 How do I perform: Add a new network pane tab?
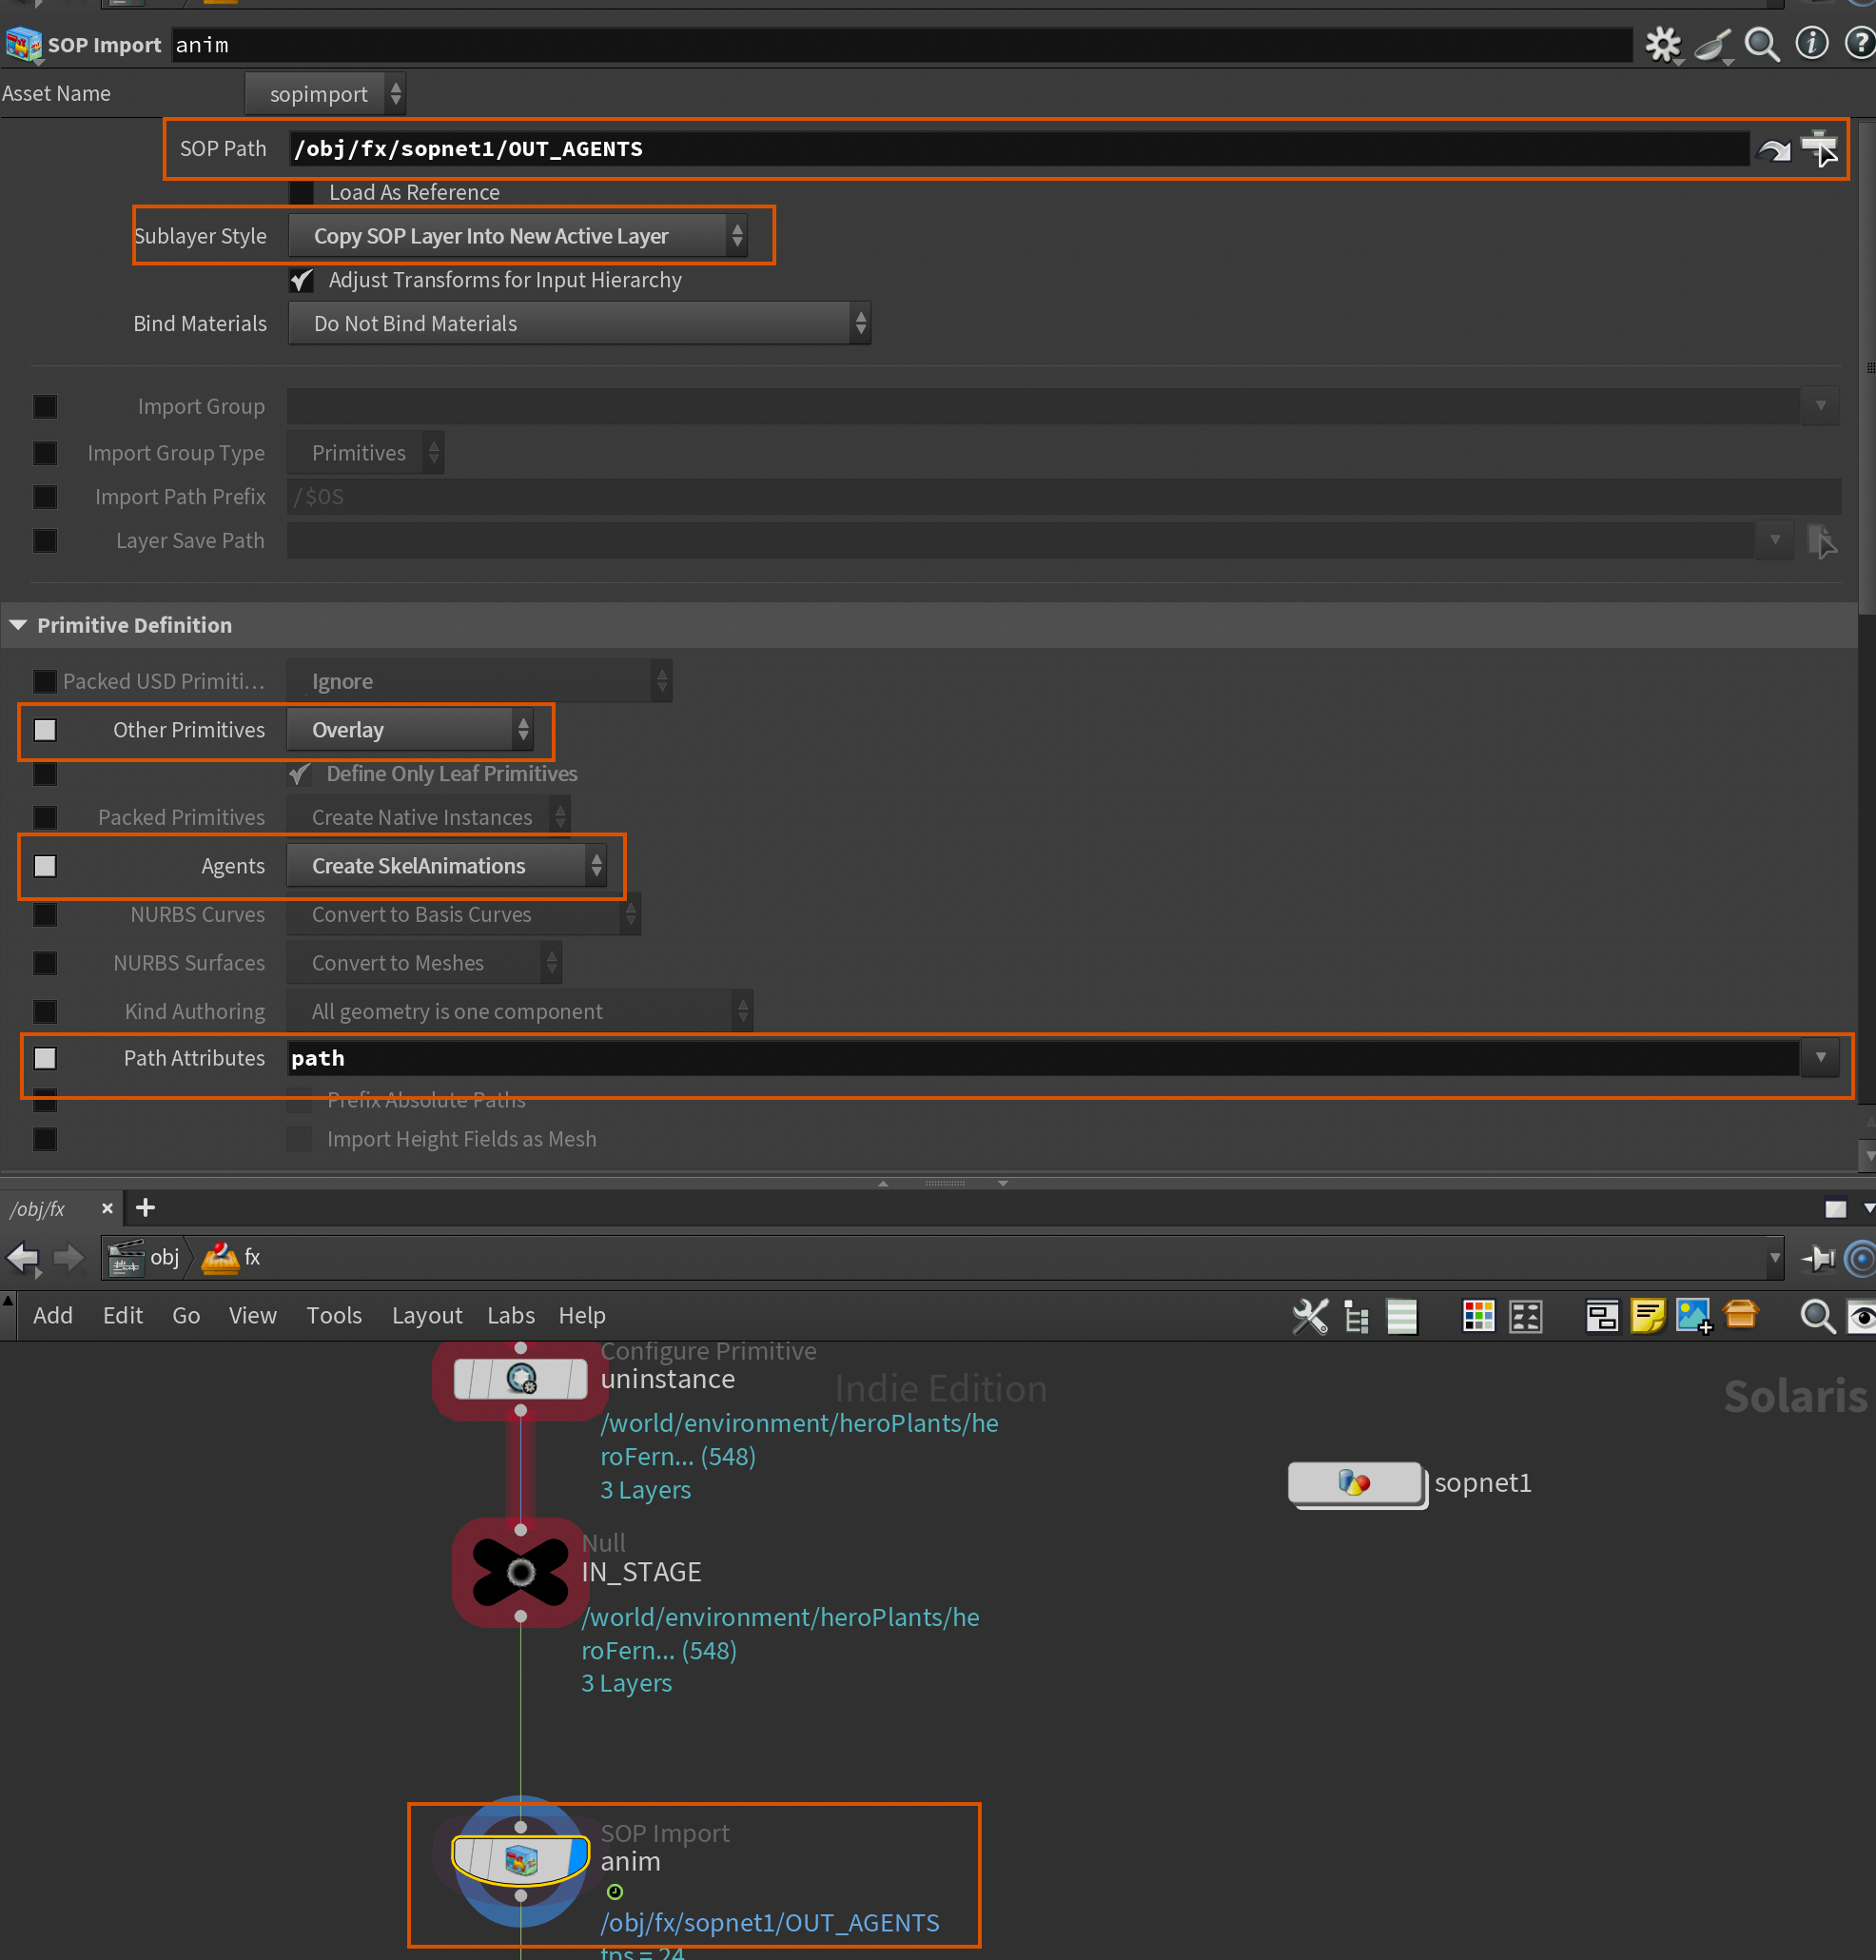coord(145,1208)
